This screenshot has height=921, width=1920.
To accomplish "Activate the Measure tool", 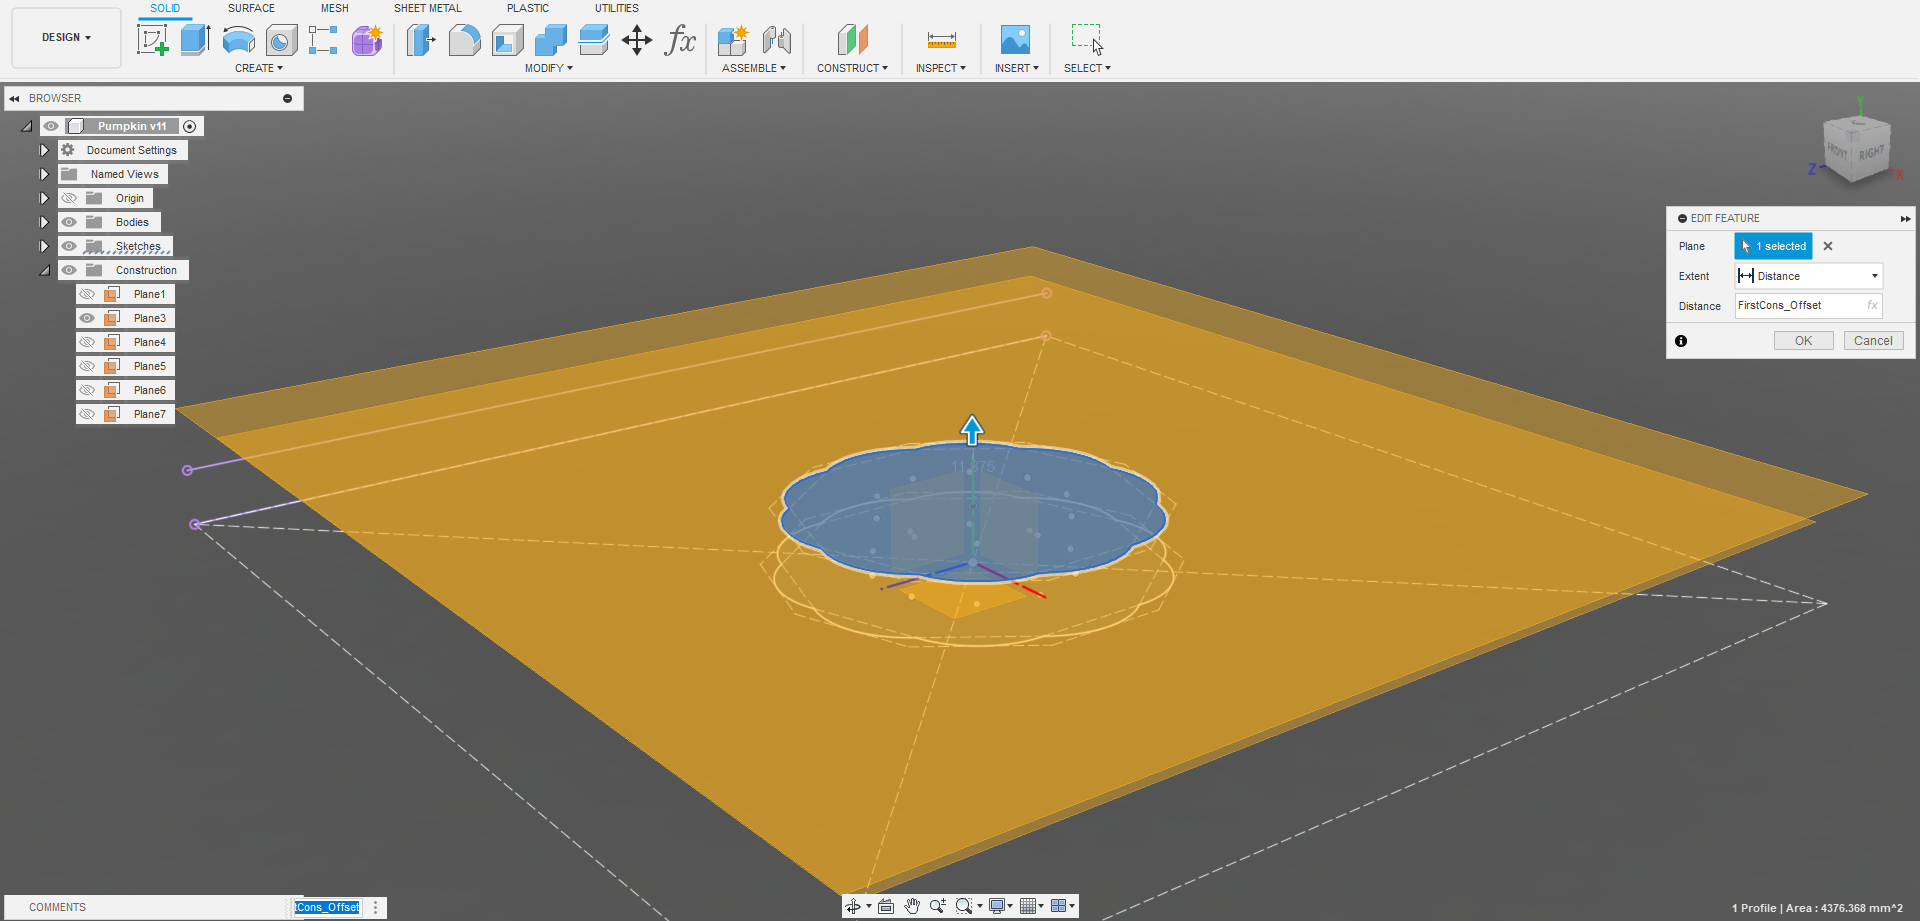I will coord(941,40).
